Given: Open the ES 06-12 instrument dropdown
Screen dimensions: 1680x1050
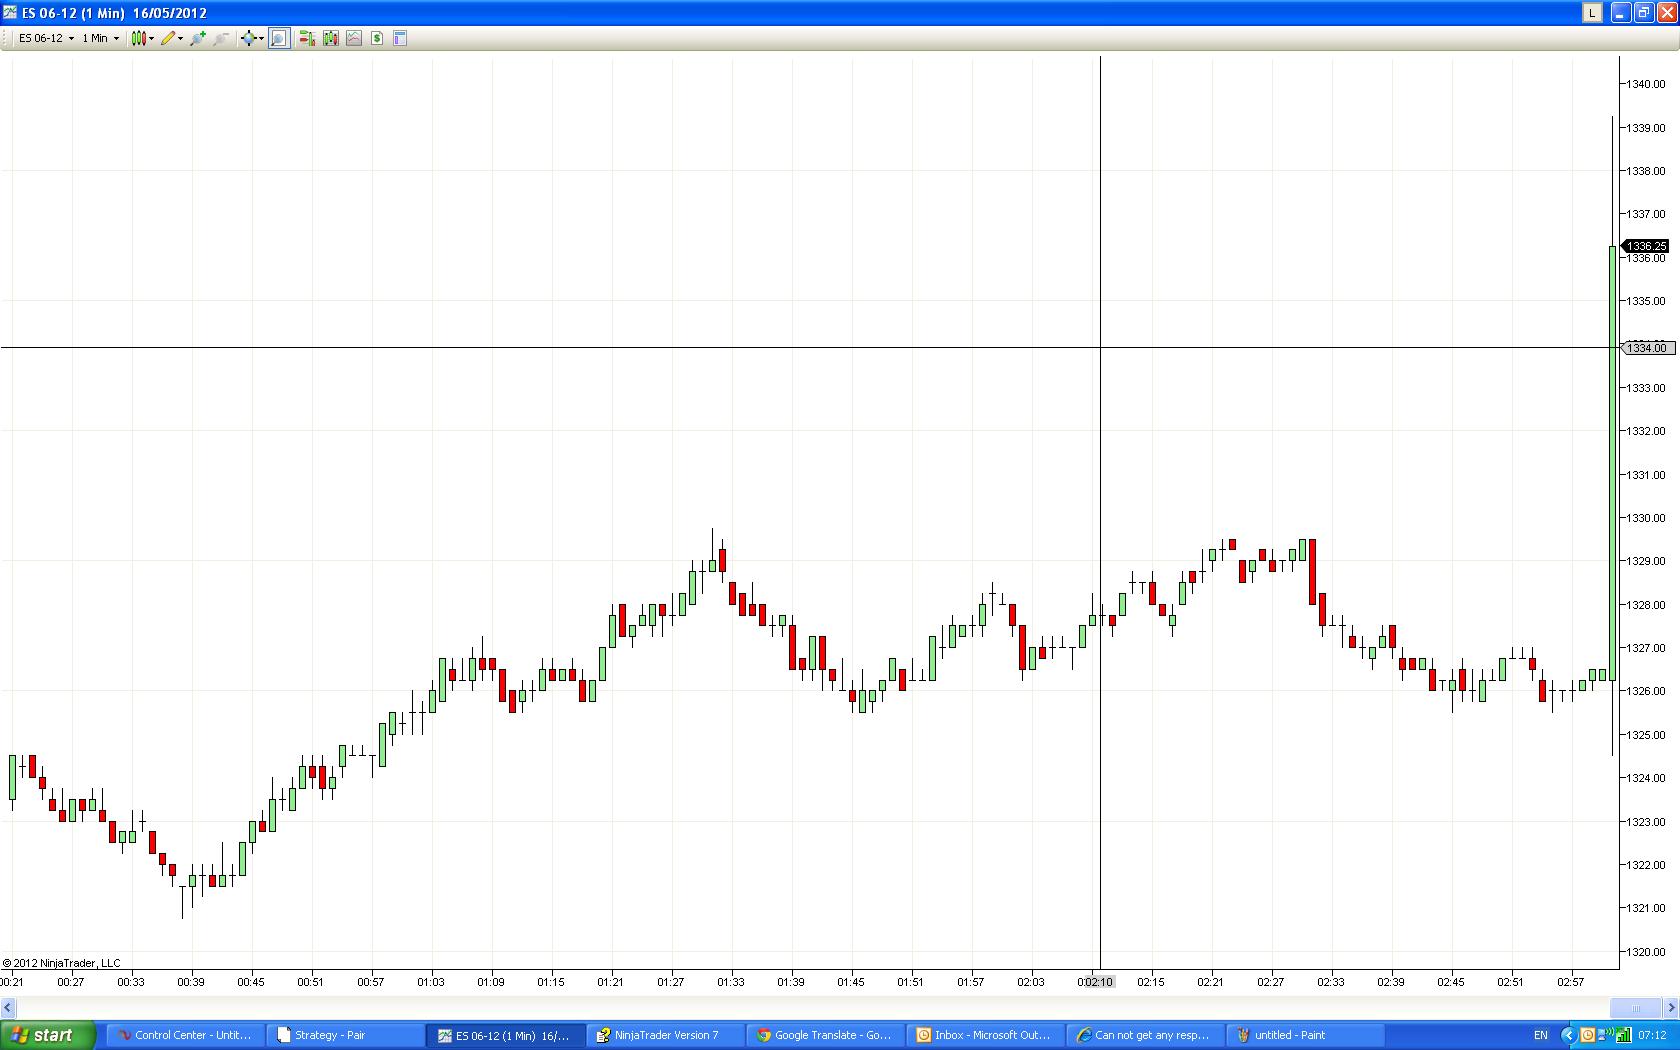Looking at the screenshot, I should (46, 38).
